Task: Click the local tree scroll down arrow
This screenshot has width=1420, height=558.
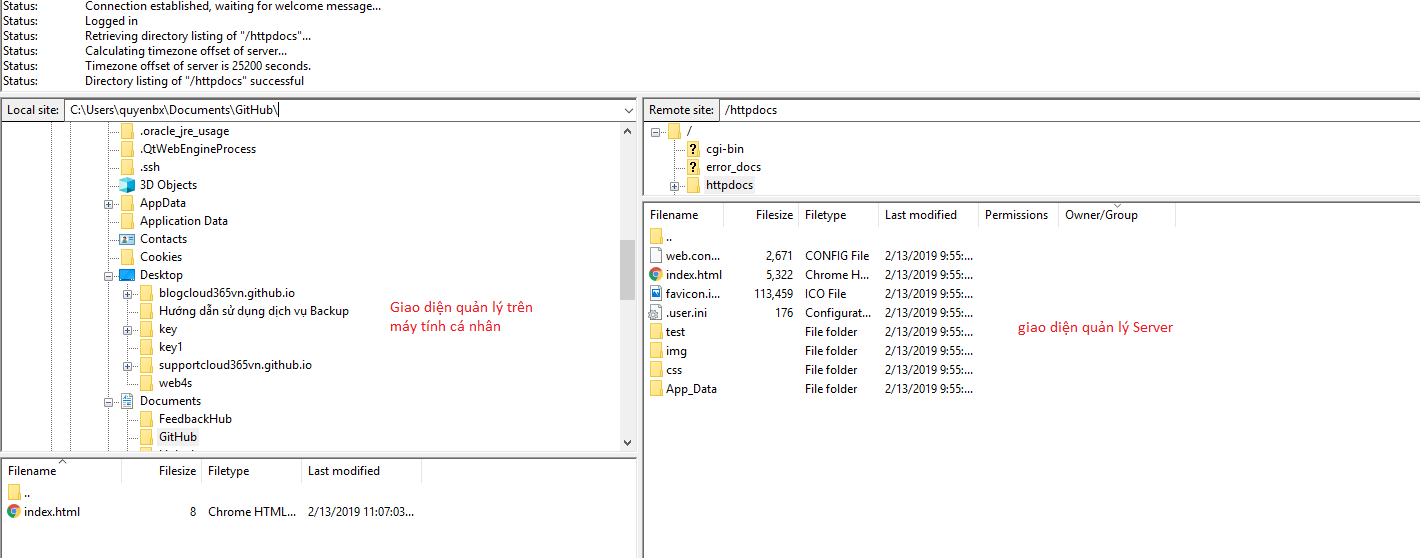Action: pyautogui.click(x=627, y=442)
